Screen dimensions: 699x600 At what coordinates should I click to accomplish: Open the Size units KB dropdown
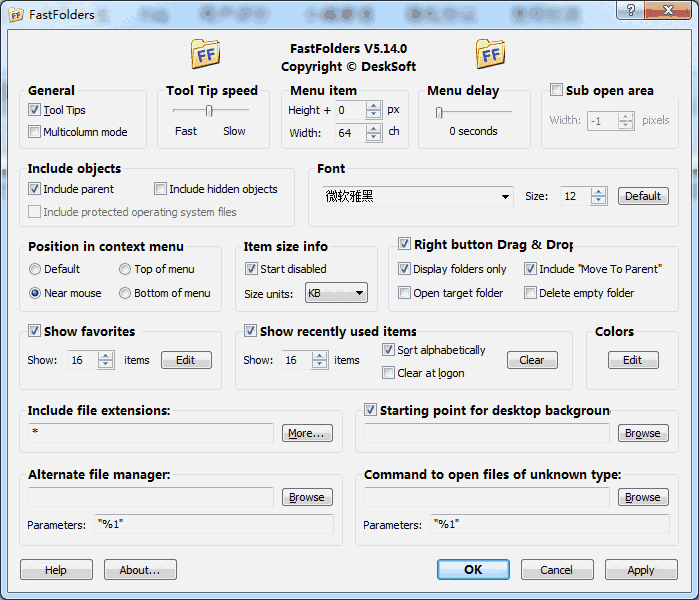[x=337, y=293]
